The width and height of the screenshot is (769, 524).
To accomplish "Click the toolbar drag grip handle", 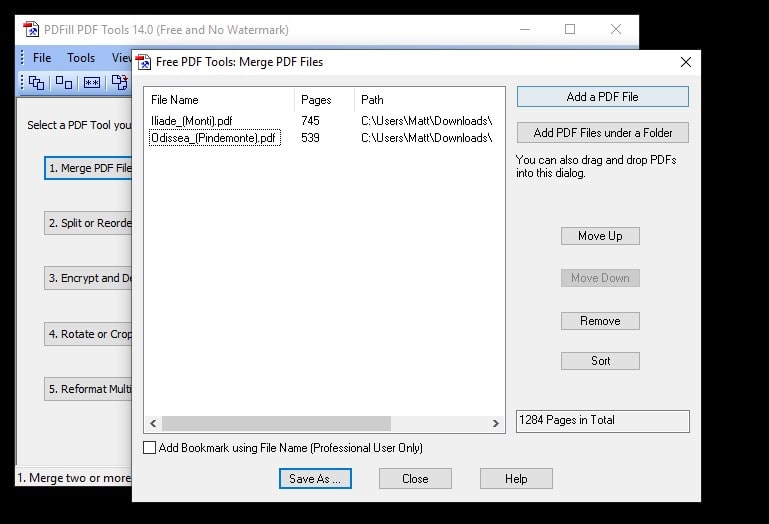I will pos(22,82).
